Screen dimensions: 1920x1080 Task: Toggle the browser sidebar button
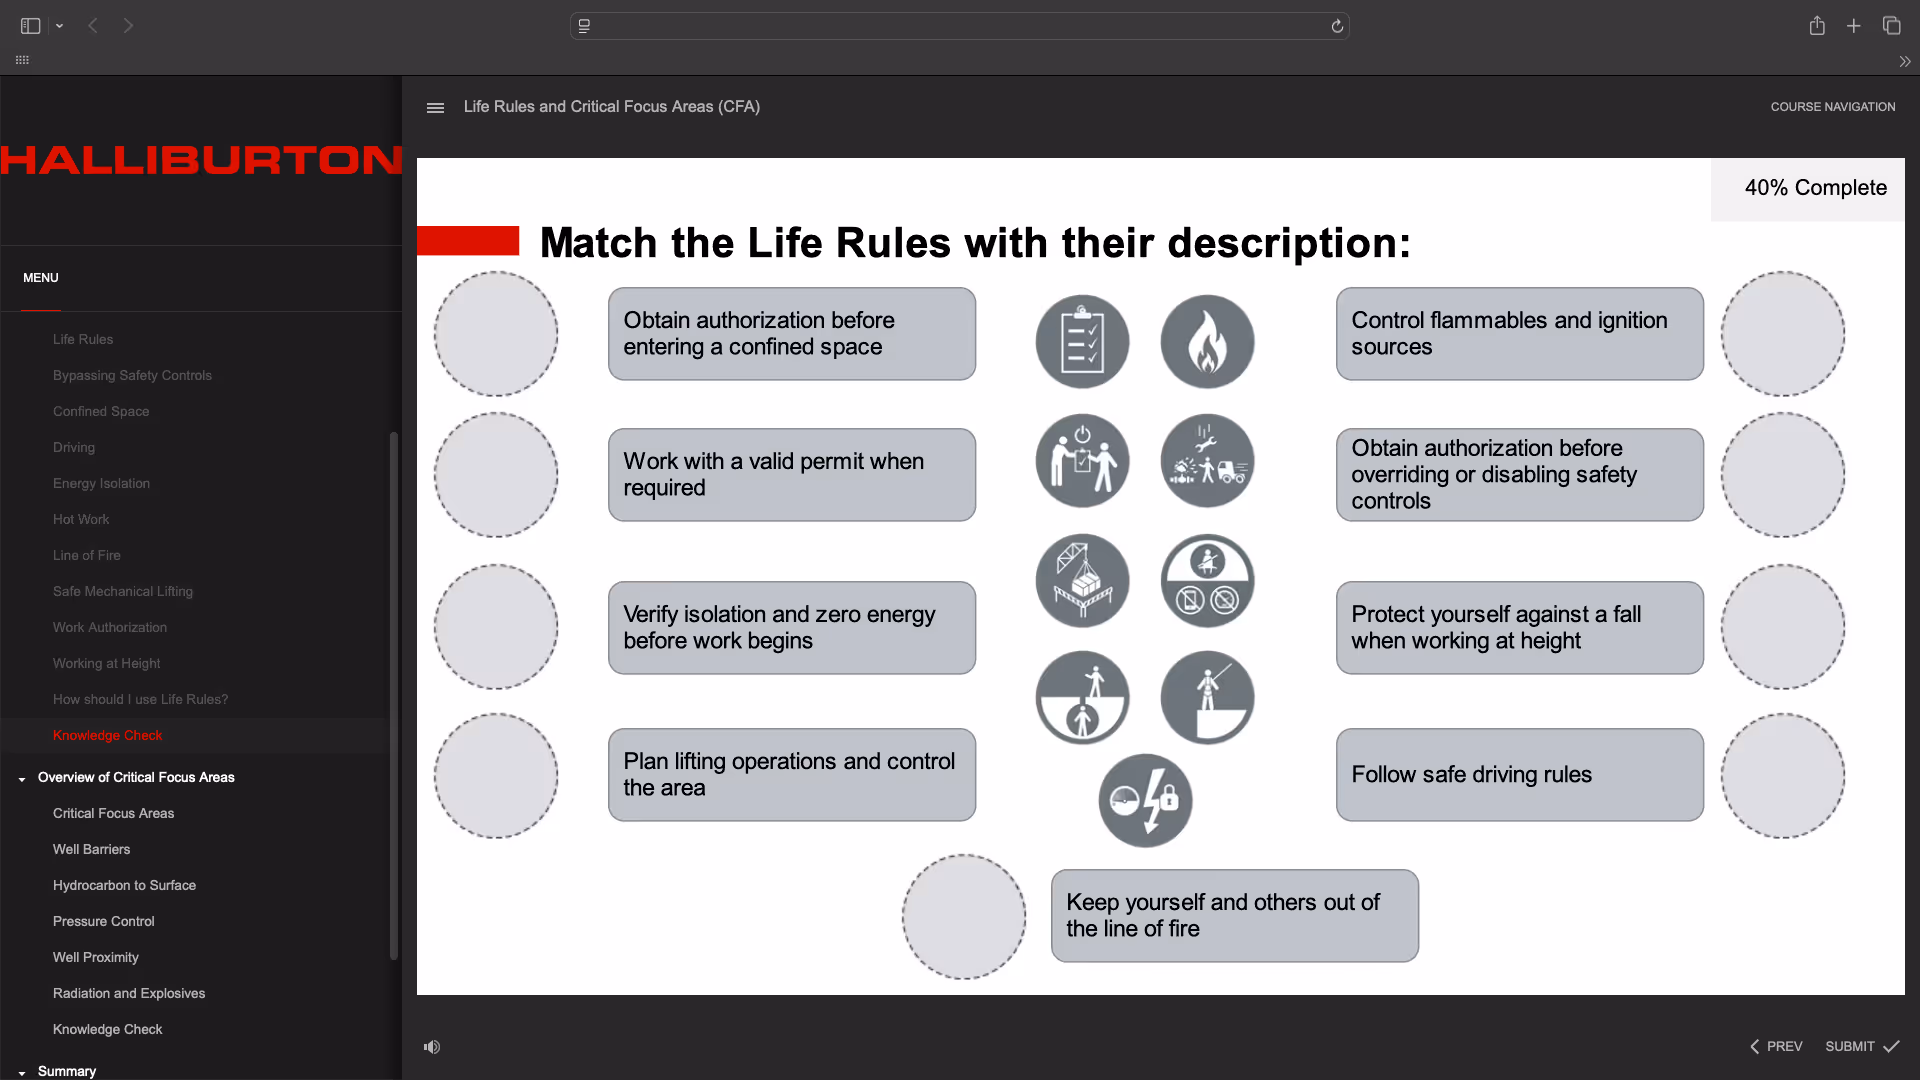pyautogui.click(x=30, y=26)
